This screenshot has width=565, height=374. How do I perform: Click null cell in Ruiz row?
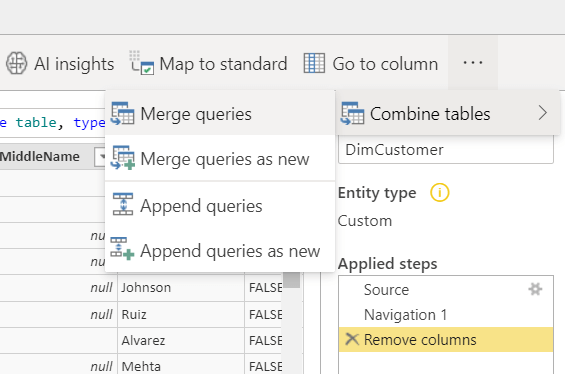pyautogui.click(x=58, y=314)
